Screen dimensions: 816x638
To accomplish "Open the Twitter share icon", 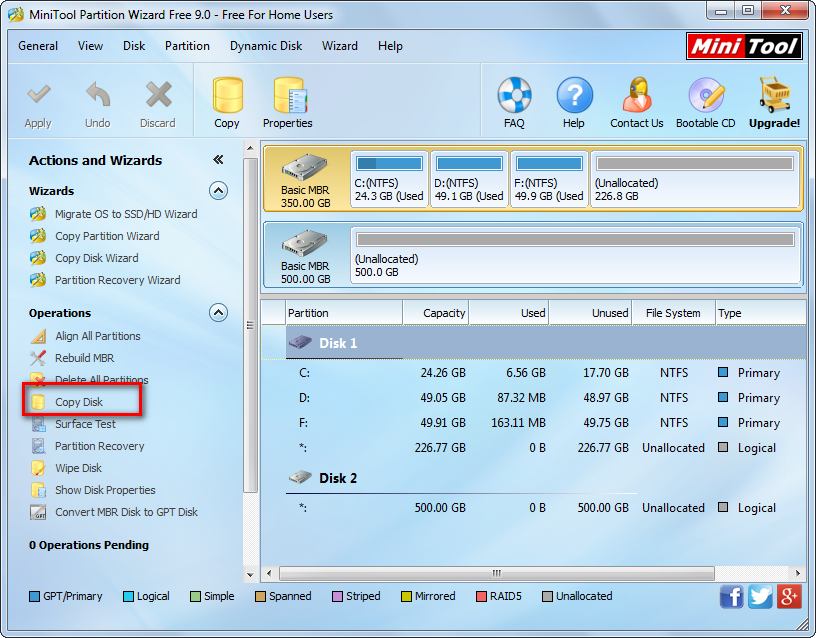I will coord(760,596).
